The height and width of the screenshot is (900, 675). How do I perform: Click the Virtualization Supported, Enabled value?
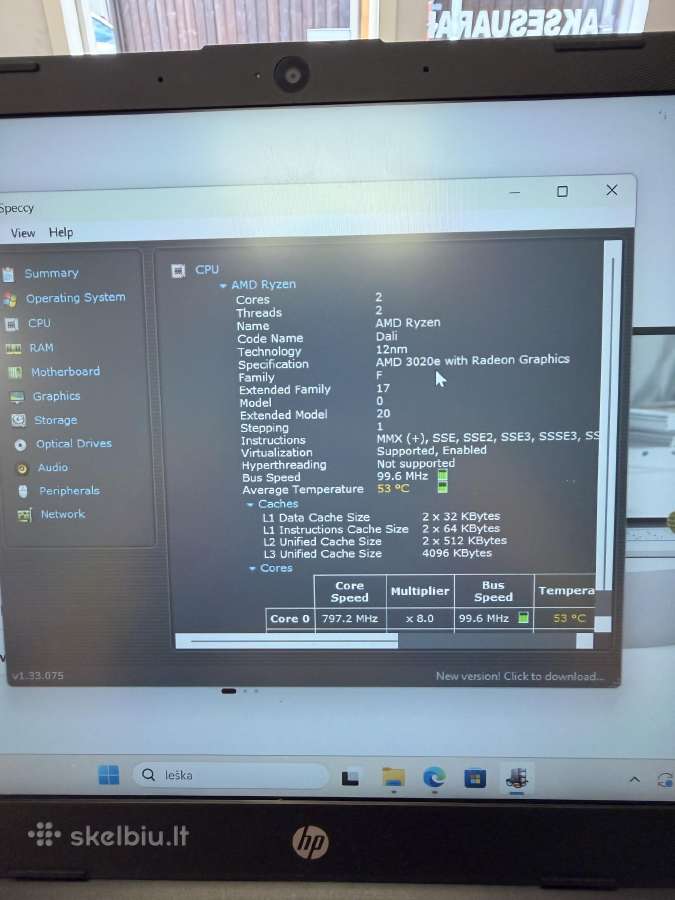coord(432,451)
